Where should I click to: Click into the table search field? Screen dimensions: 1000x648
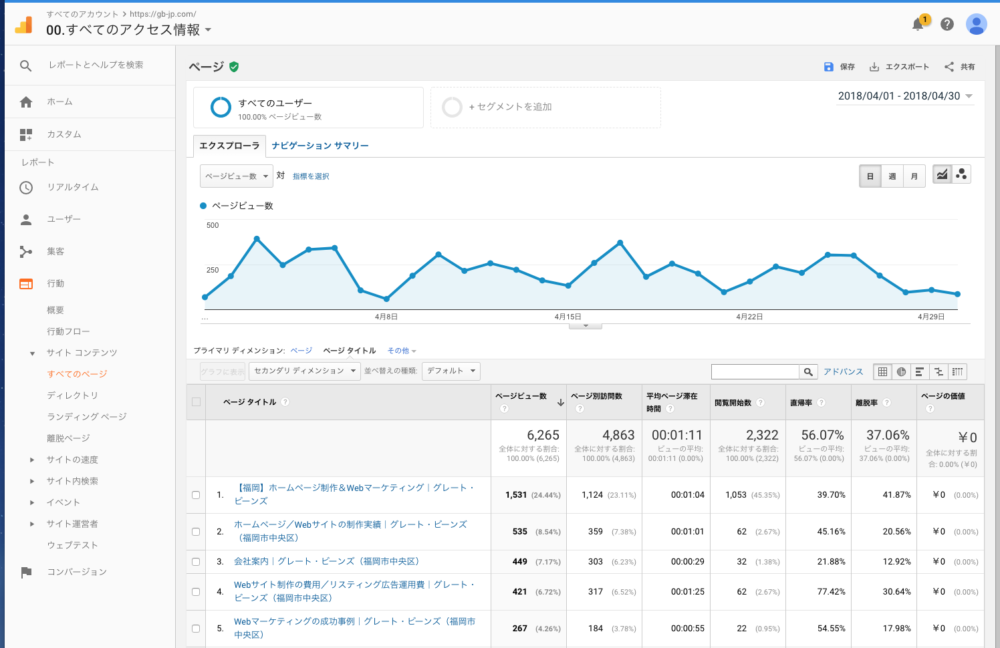(755, 371)
